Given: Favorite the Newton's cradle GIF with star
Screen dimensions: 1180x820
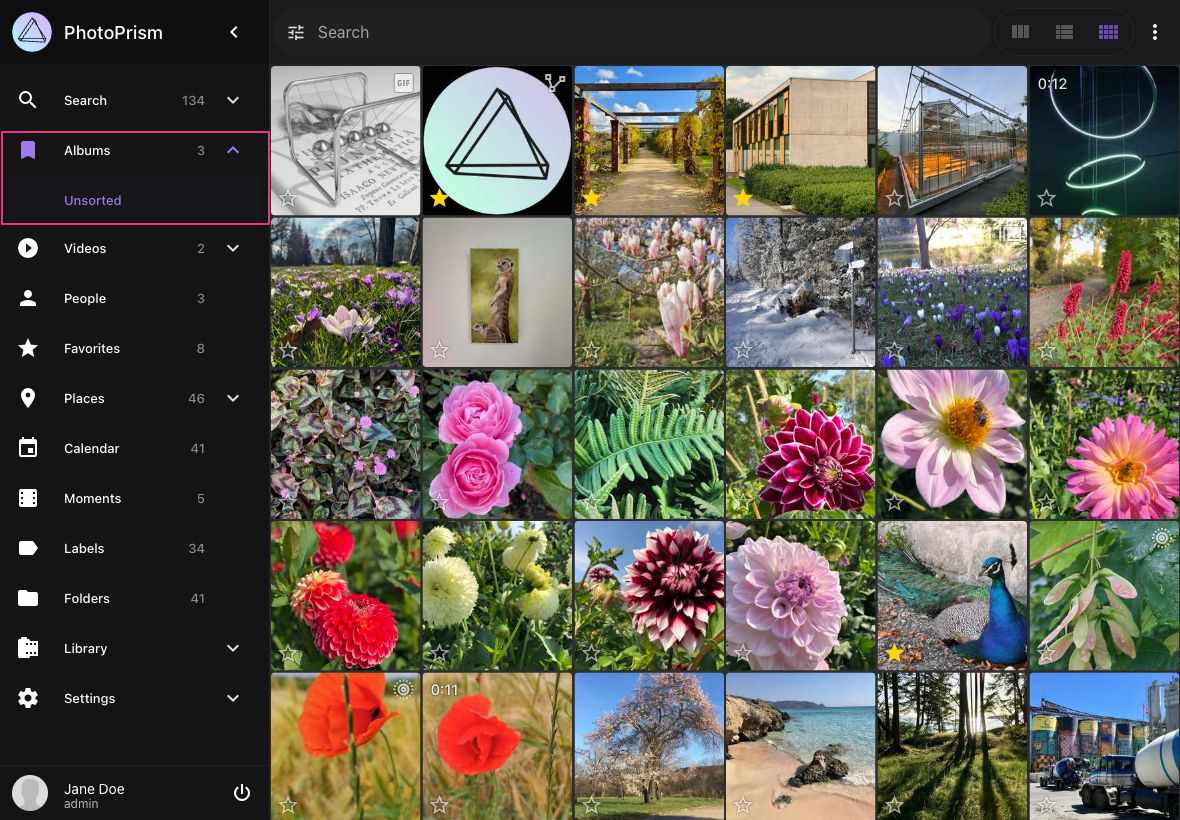Looking at the screenshot, I should 288,198.
